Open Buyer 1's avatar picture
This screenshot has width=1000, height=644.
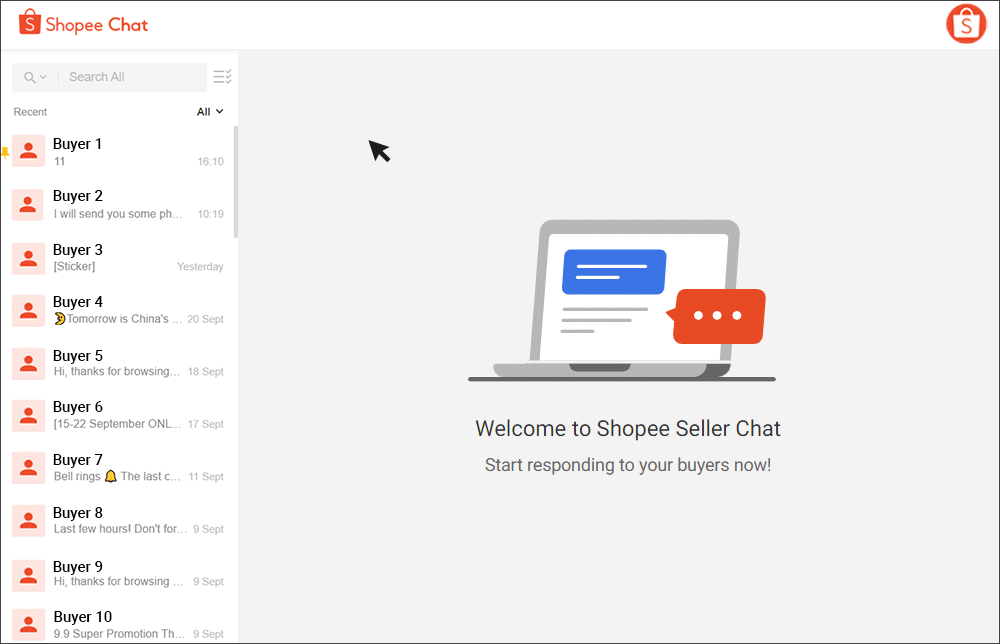click(x=27, y=151)
